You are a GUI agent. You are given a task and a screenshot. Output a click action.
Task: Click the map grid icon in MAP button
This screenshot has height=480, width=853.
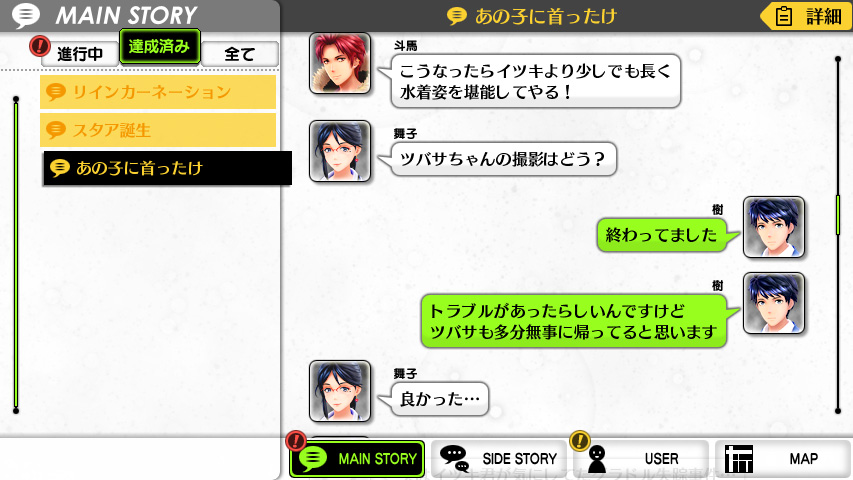[739, 459]
